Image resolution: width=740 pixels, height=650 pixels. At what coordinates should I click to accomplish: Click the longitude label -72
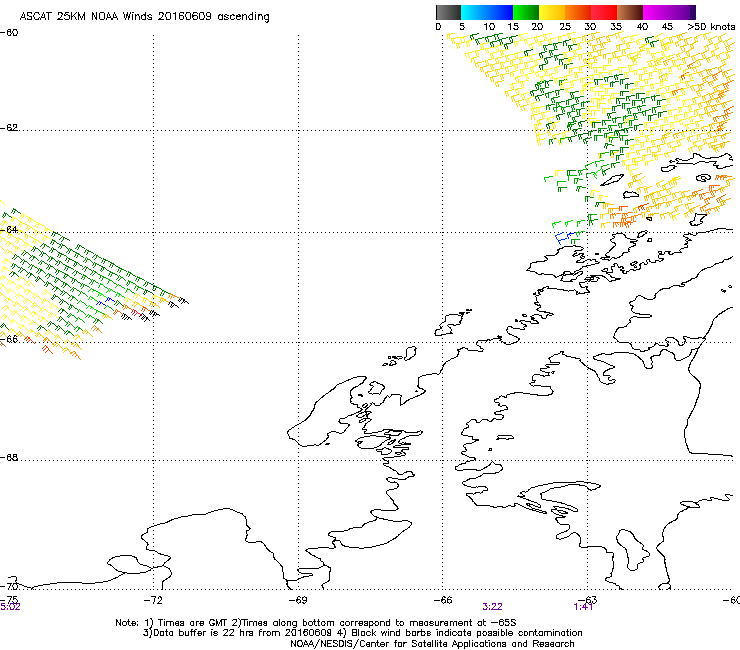(153, 600)
